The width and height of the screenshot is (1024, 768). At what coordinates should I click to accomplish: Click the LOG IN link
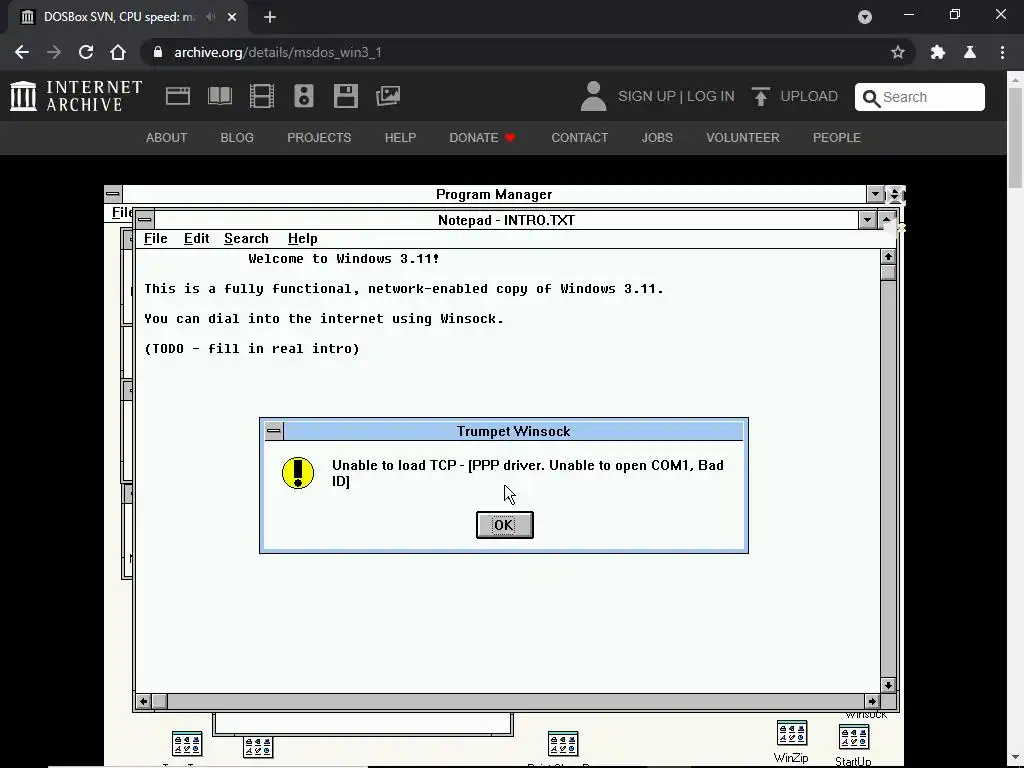pyautogui.click(x=711, y=96)
